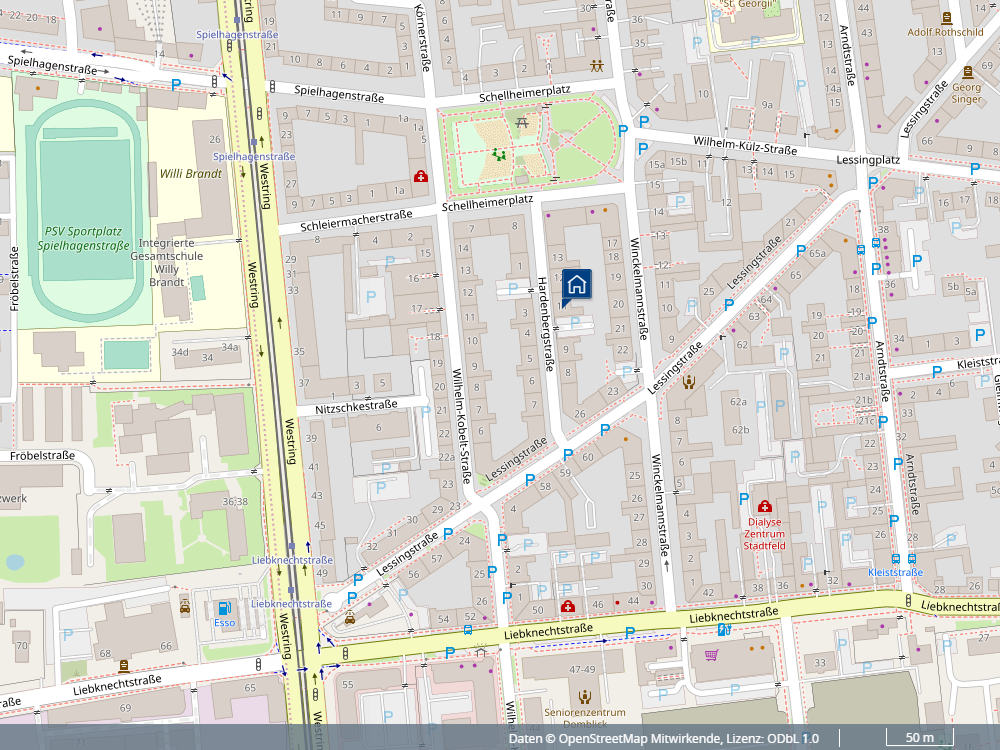Click the blue home marker on Hardenbergstraße

point(577,285)
